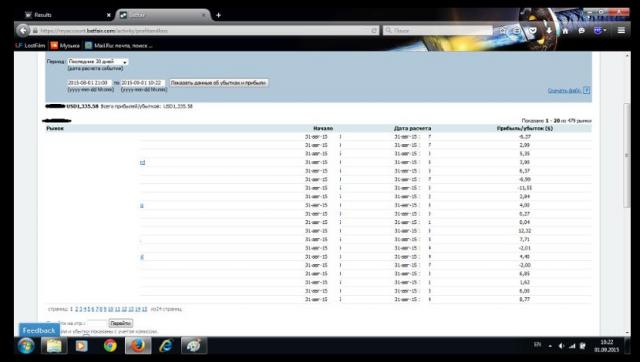Viewport: 640px width, 362px height.
Task: Save page with the Pocket icon
Action: pos(533,30)
